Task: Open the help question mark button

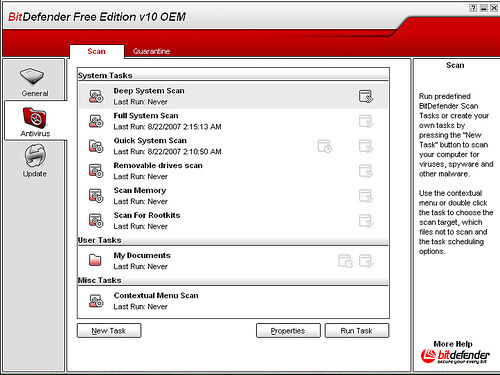Action: pos(473,8)
